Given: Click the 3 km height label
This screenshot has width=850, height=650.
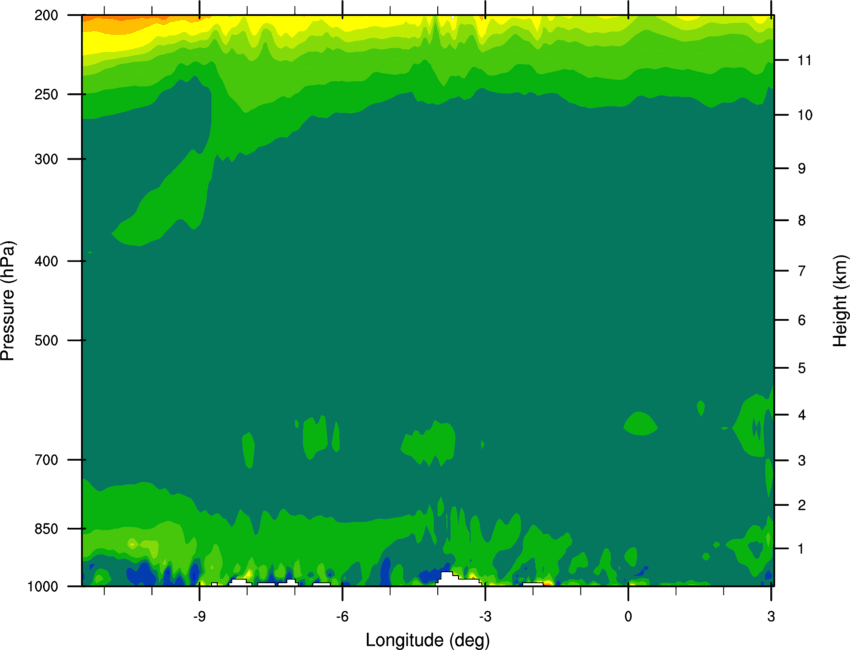Looking at the screenshot, I should point(802,460).
